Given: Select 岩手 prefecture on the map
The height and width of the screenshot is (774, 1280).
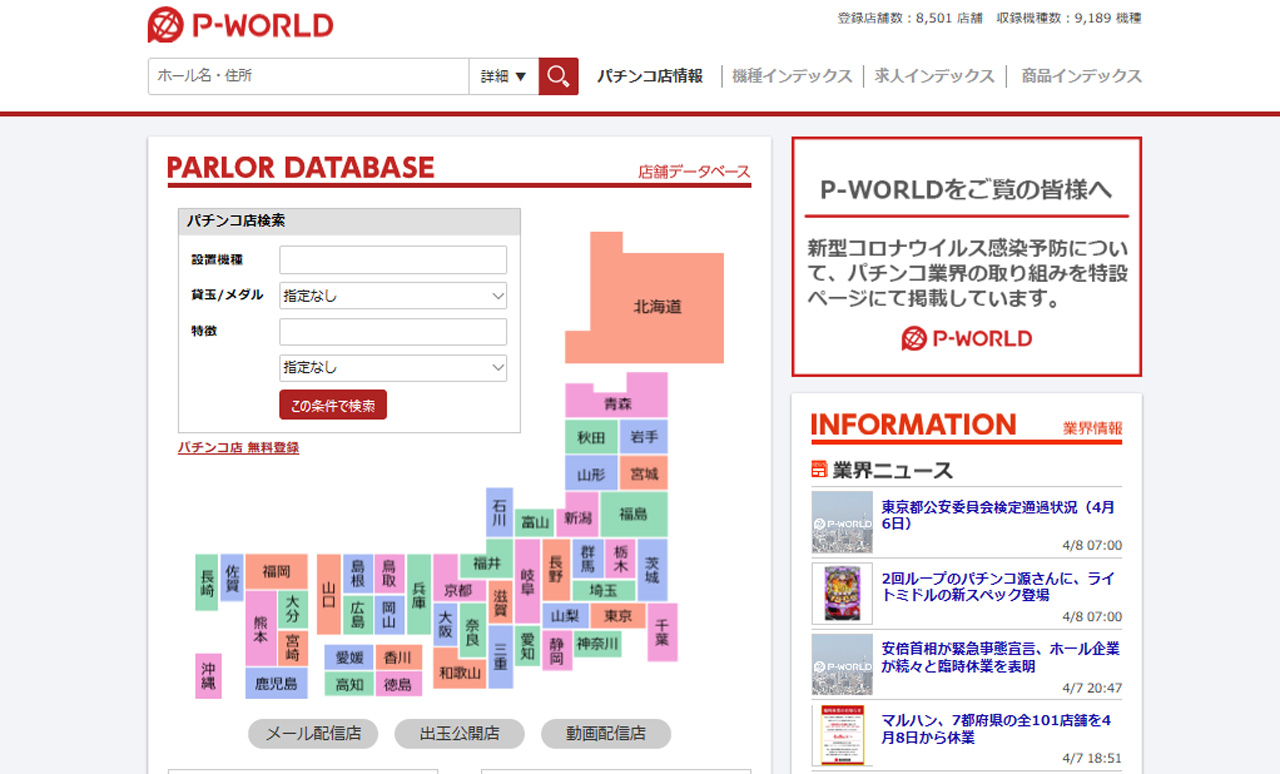Looking at the screenshot, I should pyautogui.click(x=644, y=438).
